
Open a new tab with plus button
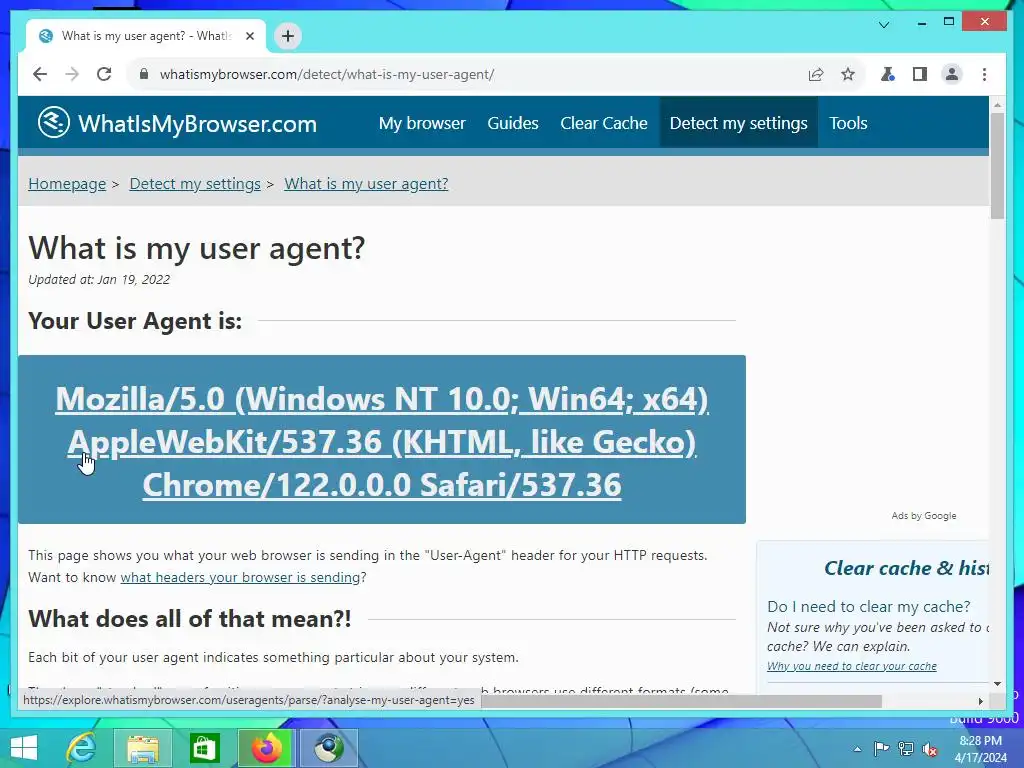pos(288,36)
